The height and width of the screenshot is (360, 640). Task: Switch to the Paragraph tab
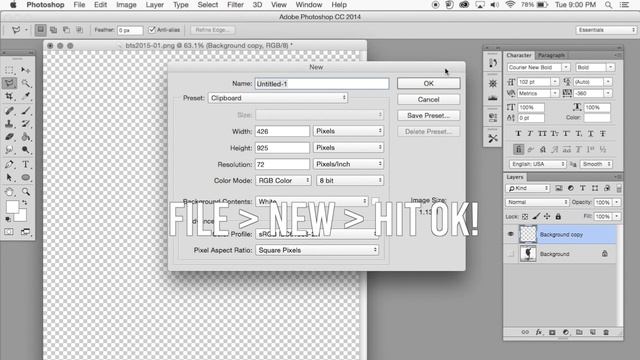(551, 55)
